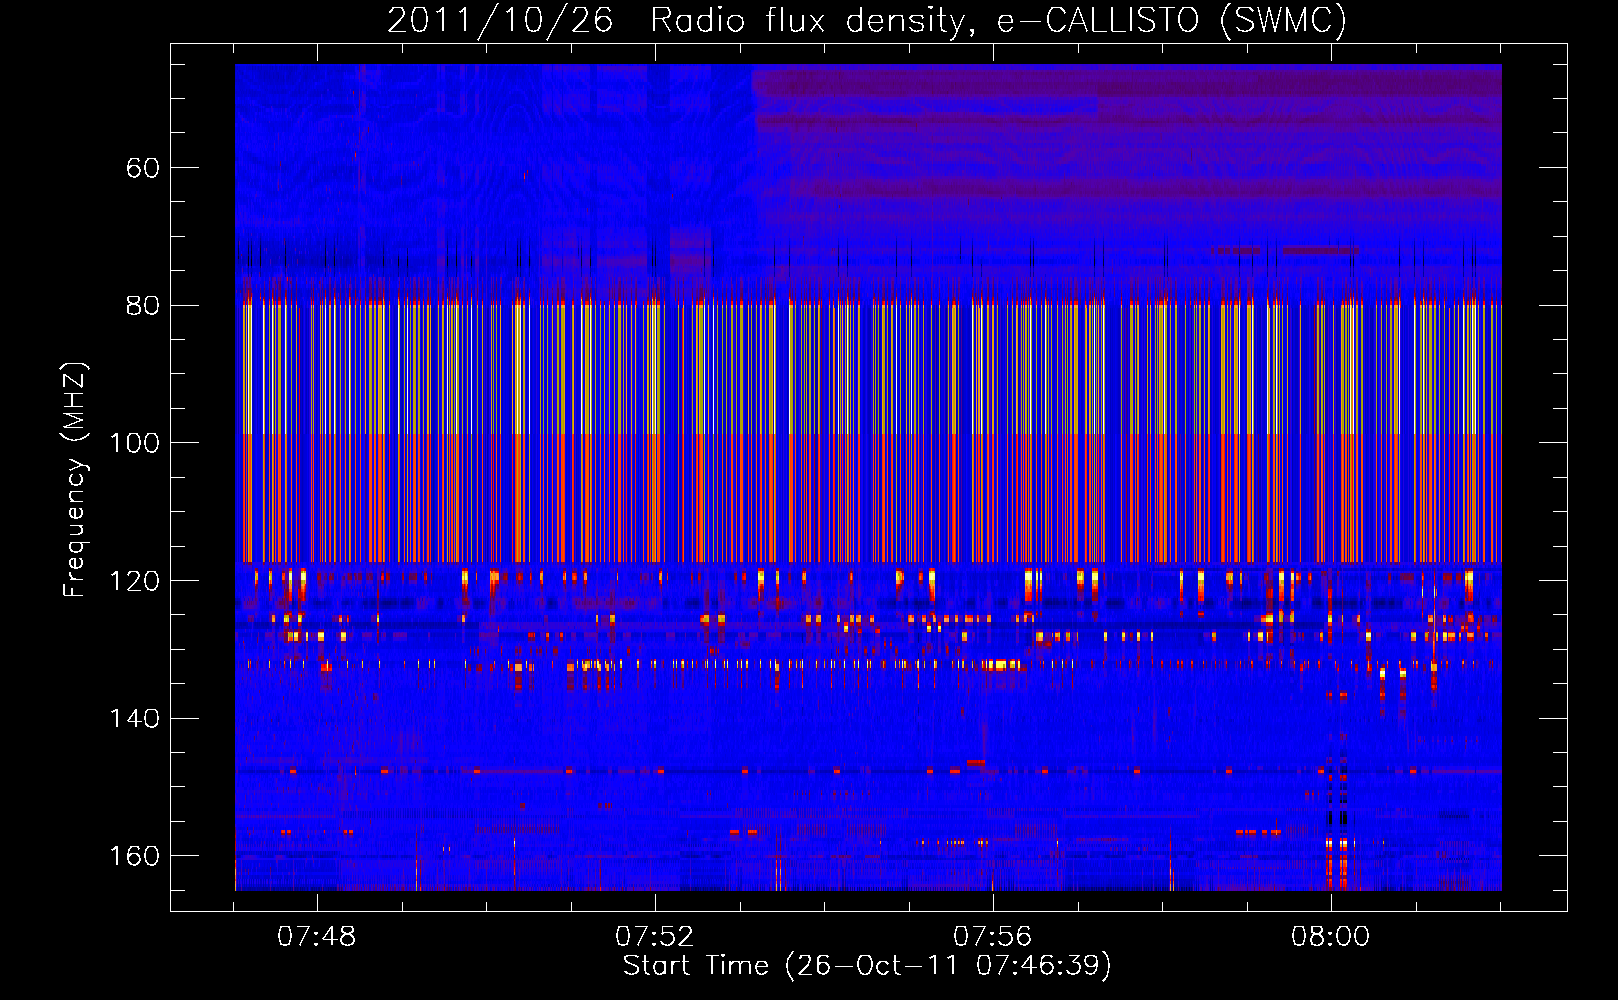Select the 'Frequency (MHZ)' axis label
This screenshot has height=1000, width=1618.
75,480
